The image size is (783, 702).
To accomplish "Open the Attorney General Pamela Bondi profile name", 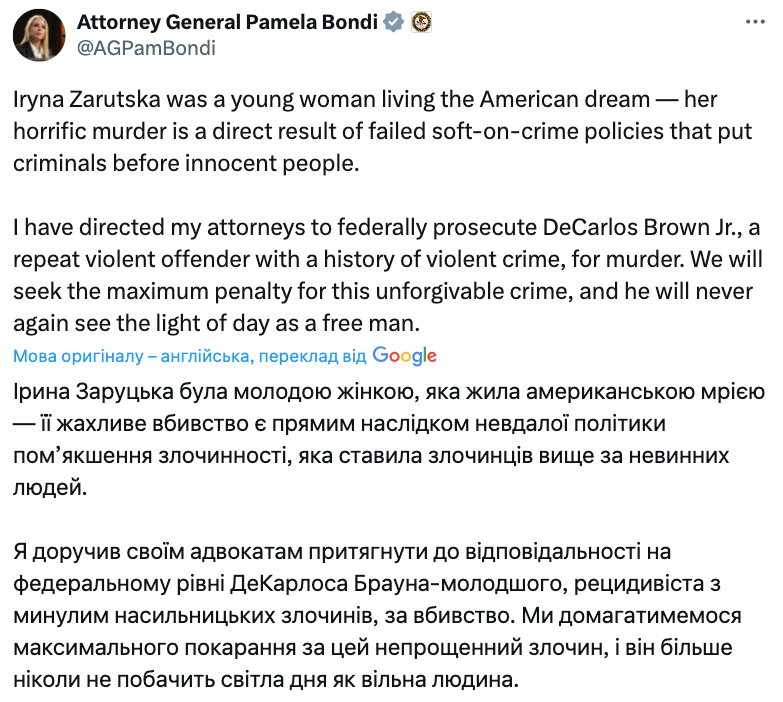I will [227, 22].
